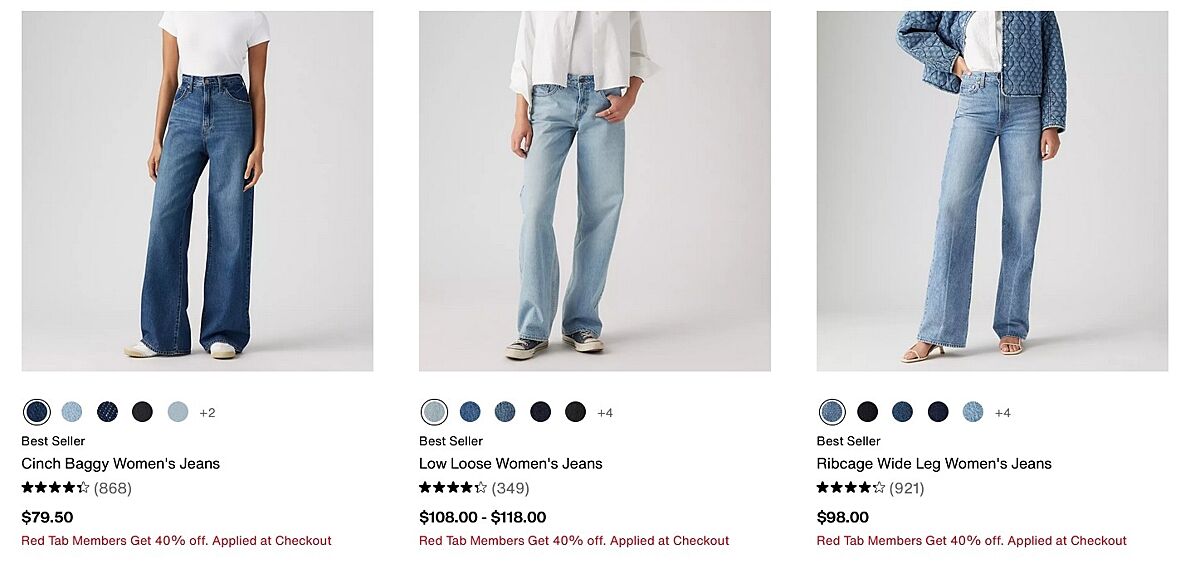1200x578 pixels.
Task: Click the Cinch Baggy jeans product photo
Action: (x=197, y=191)
